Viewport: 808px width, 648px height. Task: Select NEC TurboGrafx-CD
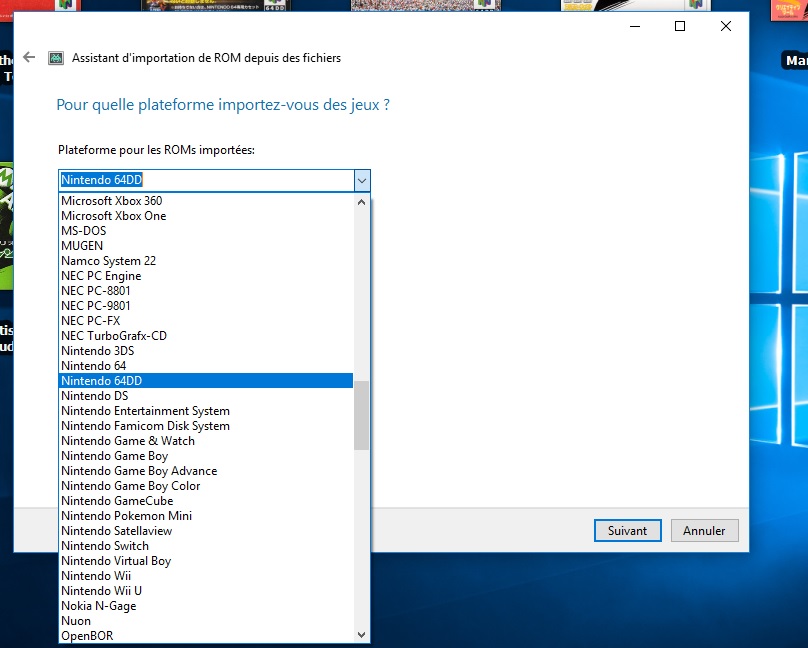[206, 335]
